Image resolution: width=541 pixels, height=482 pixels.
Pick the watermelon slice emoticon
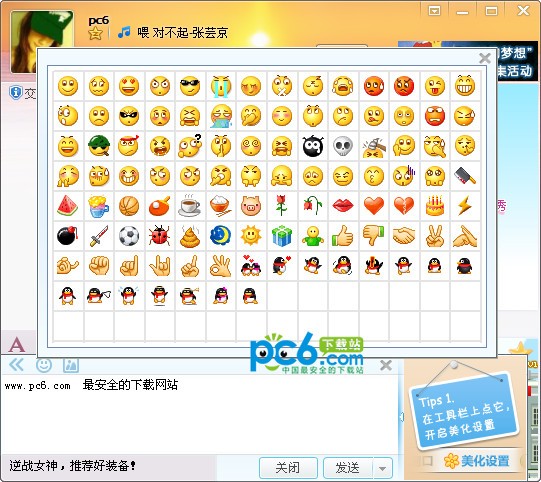point(68,206)
